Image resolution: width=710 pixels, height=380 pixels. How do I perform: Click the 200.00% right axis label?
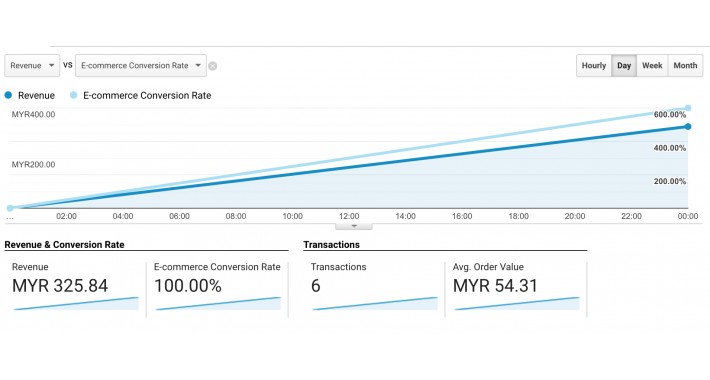point(670,181)
